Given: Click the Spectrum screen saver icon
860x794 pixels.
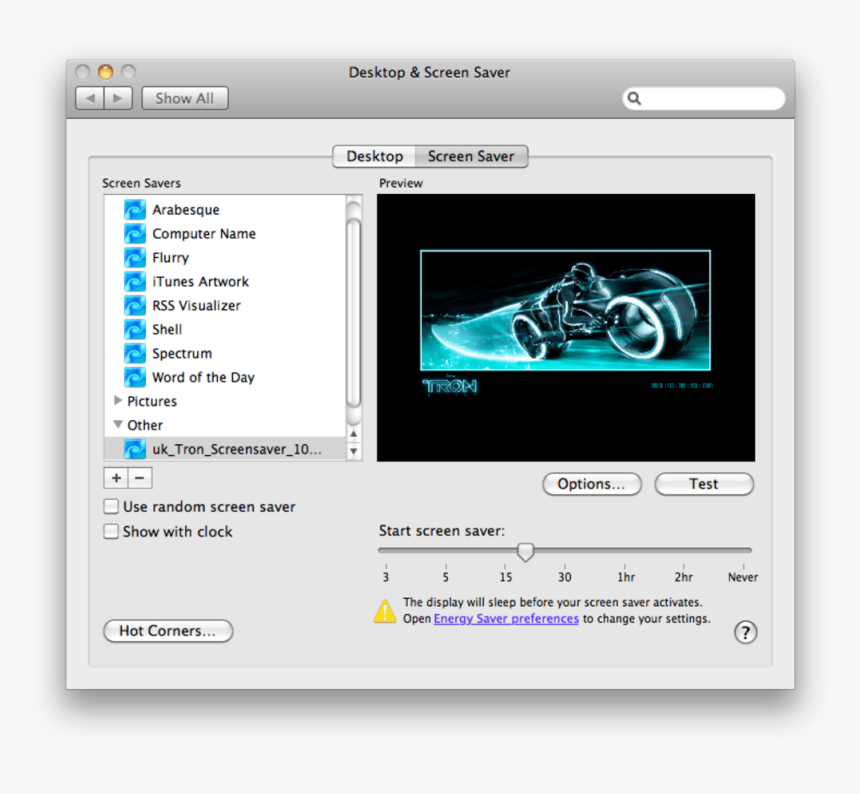Looking at the screenshot, I should click(x=134, y=353).
